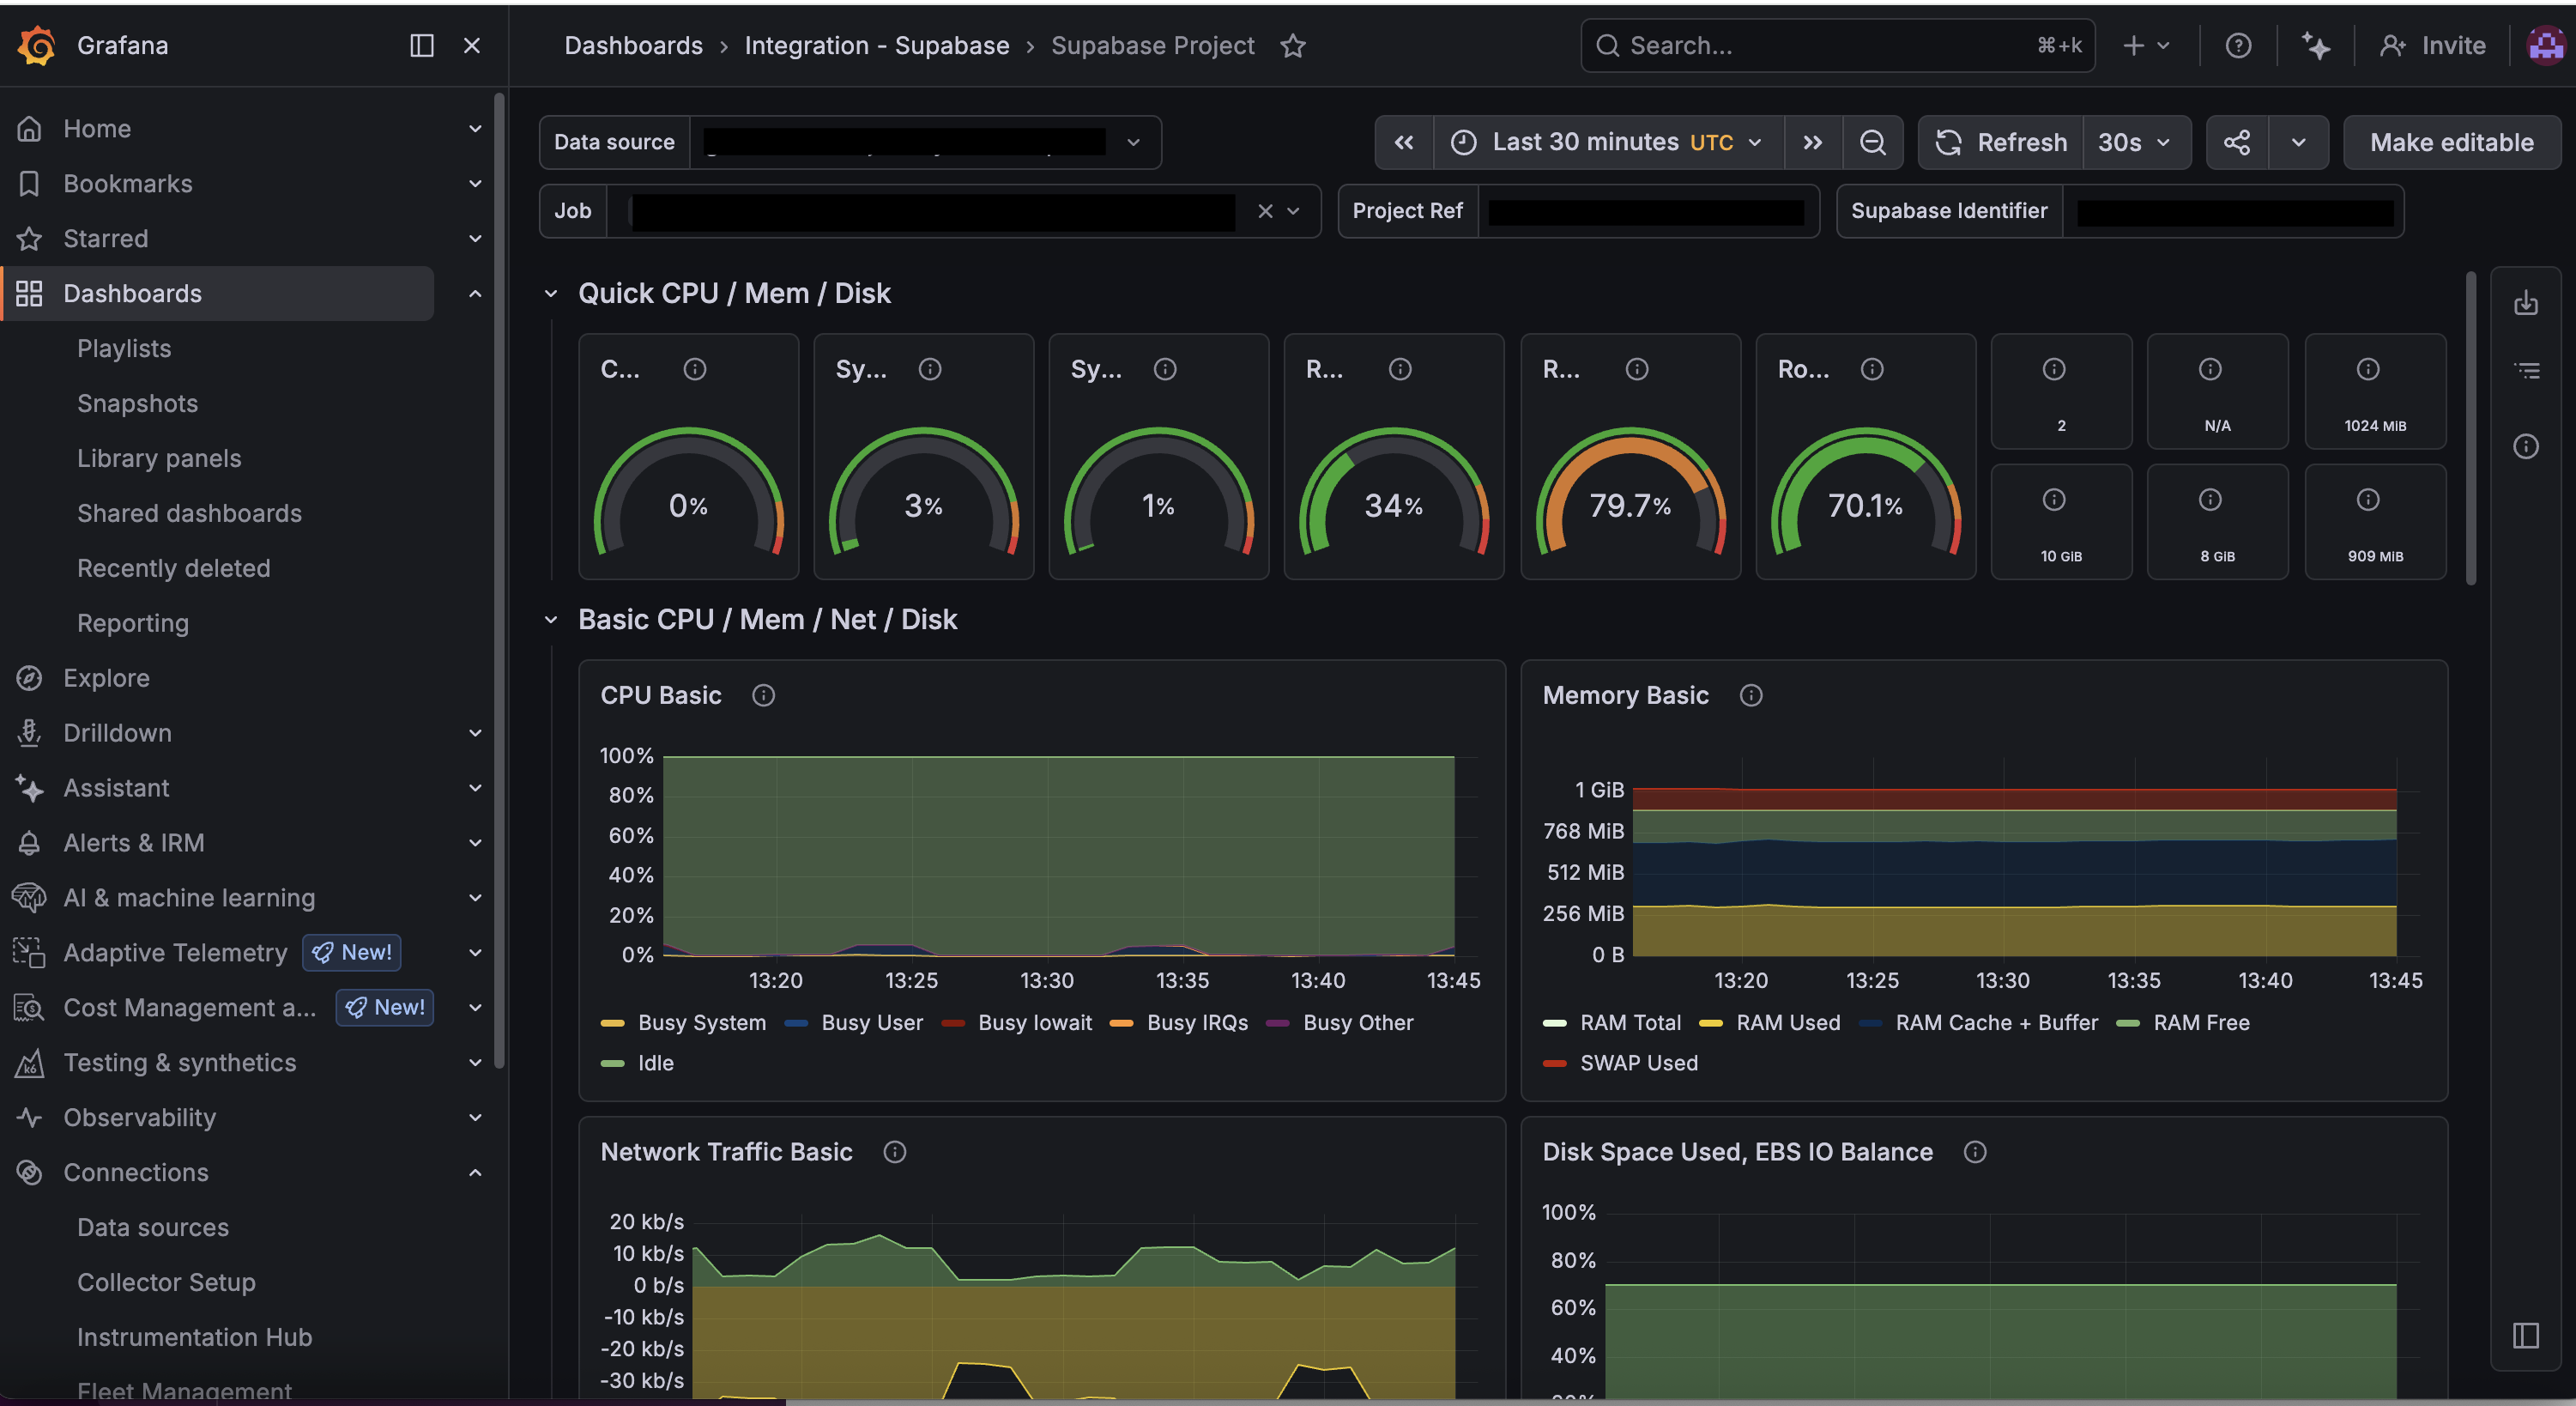
Task: Star the Supabase Project dashboard
Action: pos(1293,46)
